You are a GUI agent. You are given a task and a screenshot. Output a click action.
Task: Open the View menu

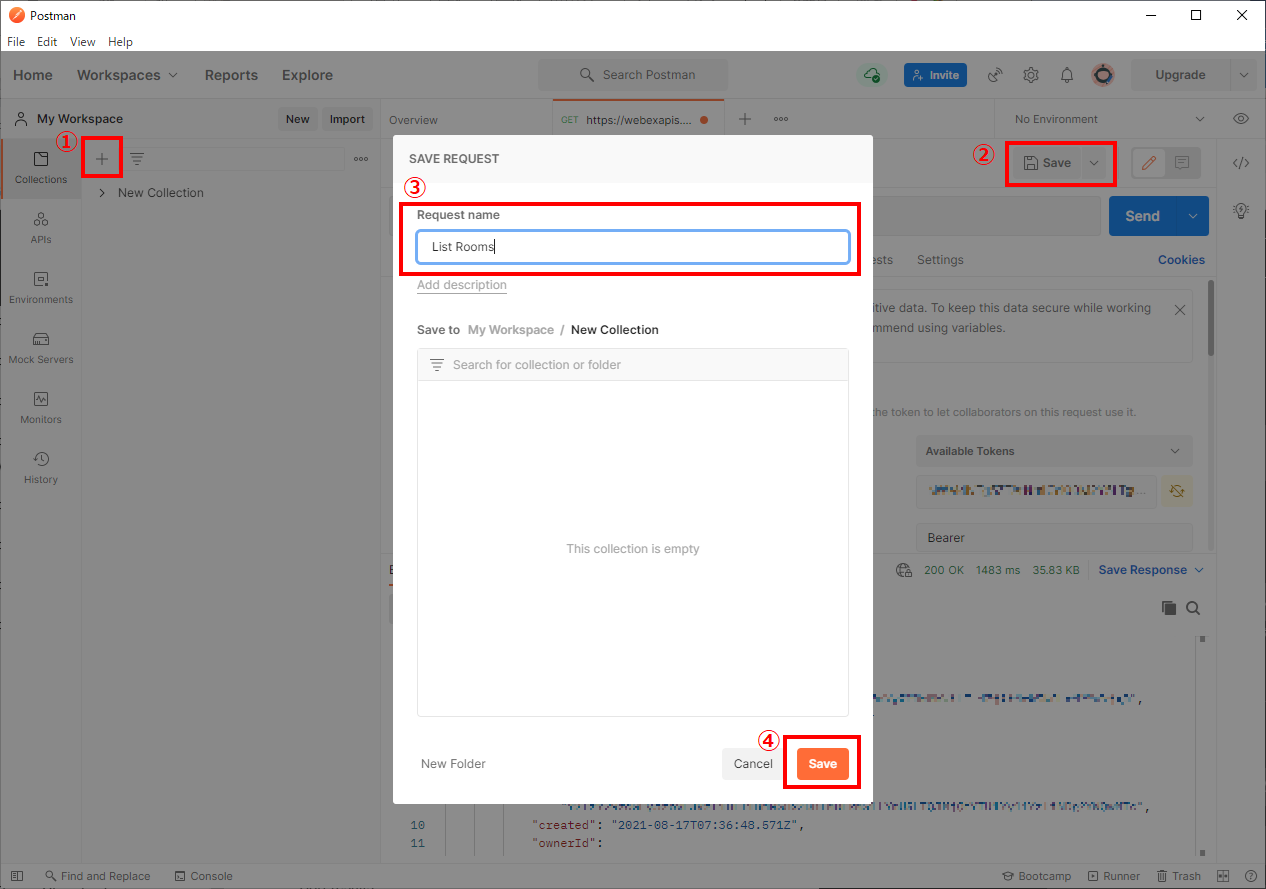pos(82,41)
